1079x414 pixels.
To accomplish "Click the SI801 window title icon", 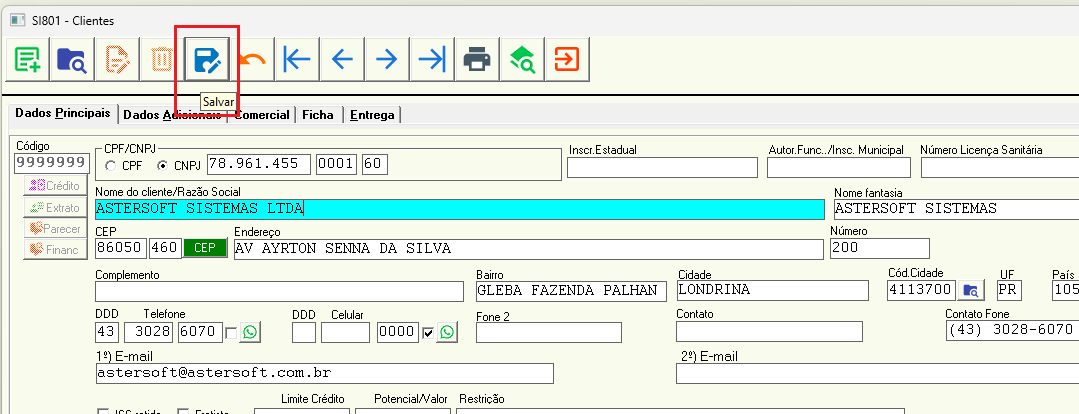I will pyautogui.click(x=17, y=20).
